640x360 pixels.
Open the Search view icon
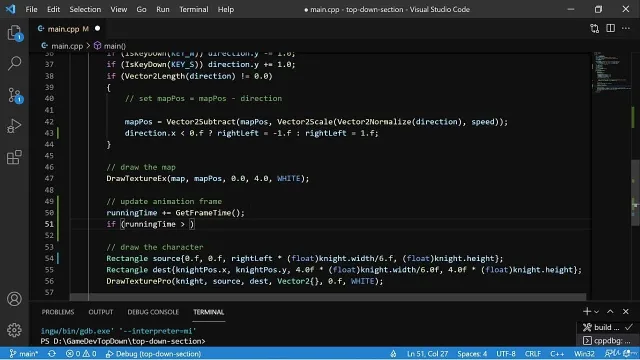pos(14,64)
